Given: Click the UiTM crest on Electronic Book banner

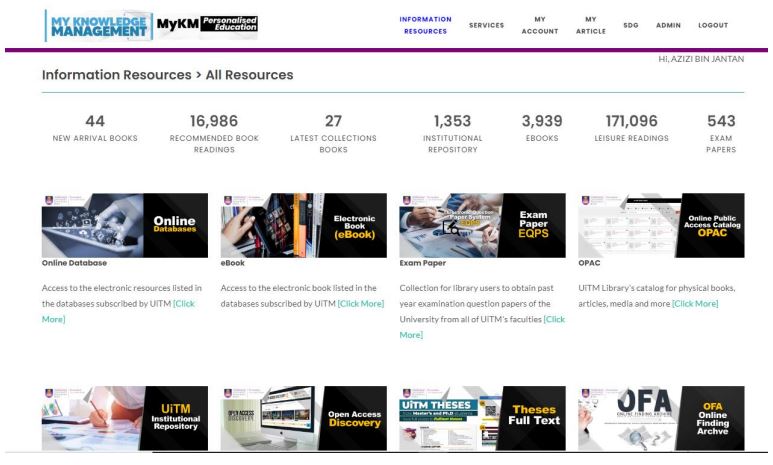Looking at the screenshot, I should (x=228, y=200).
